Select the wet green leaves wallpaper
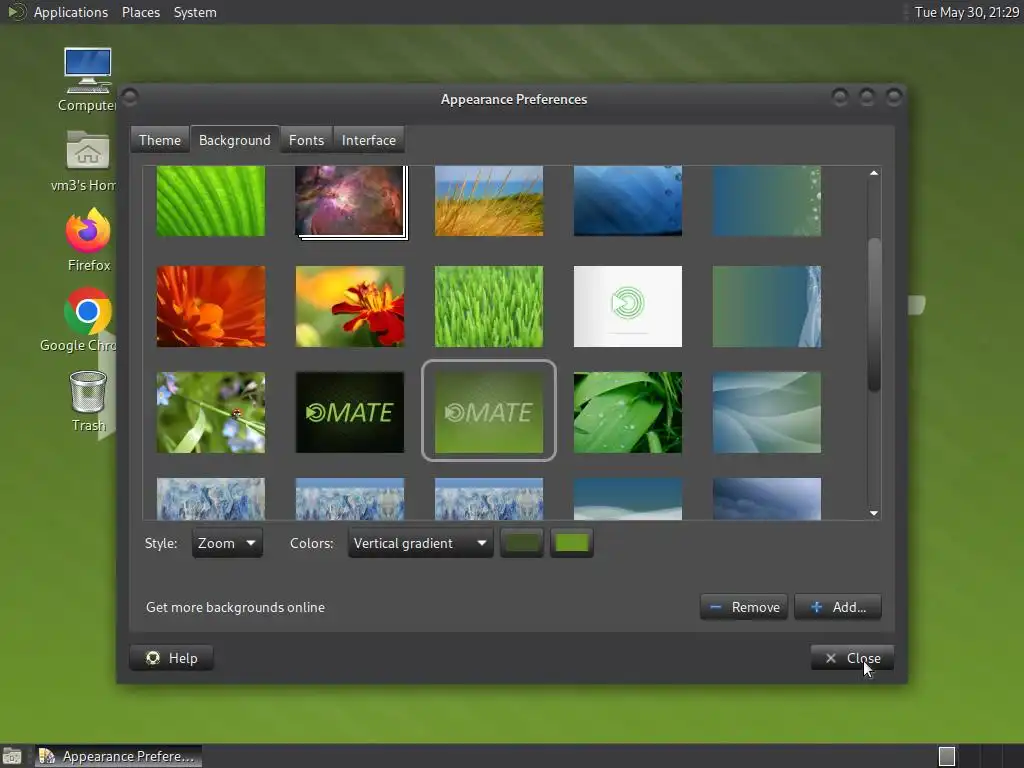 (628, 412)
